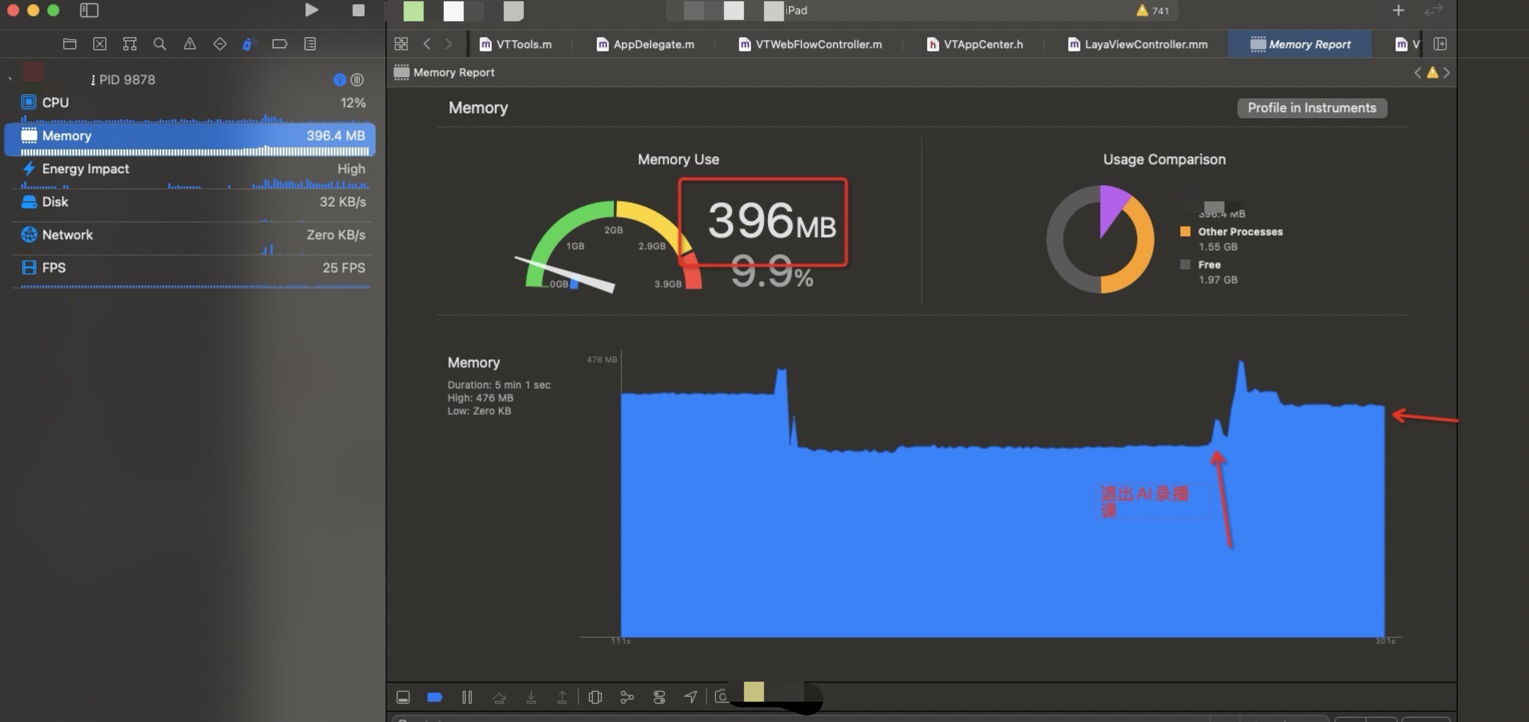Switch to the VTWebFlowController.m tab

811,44
